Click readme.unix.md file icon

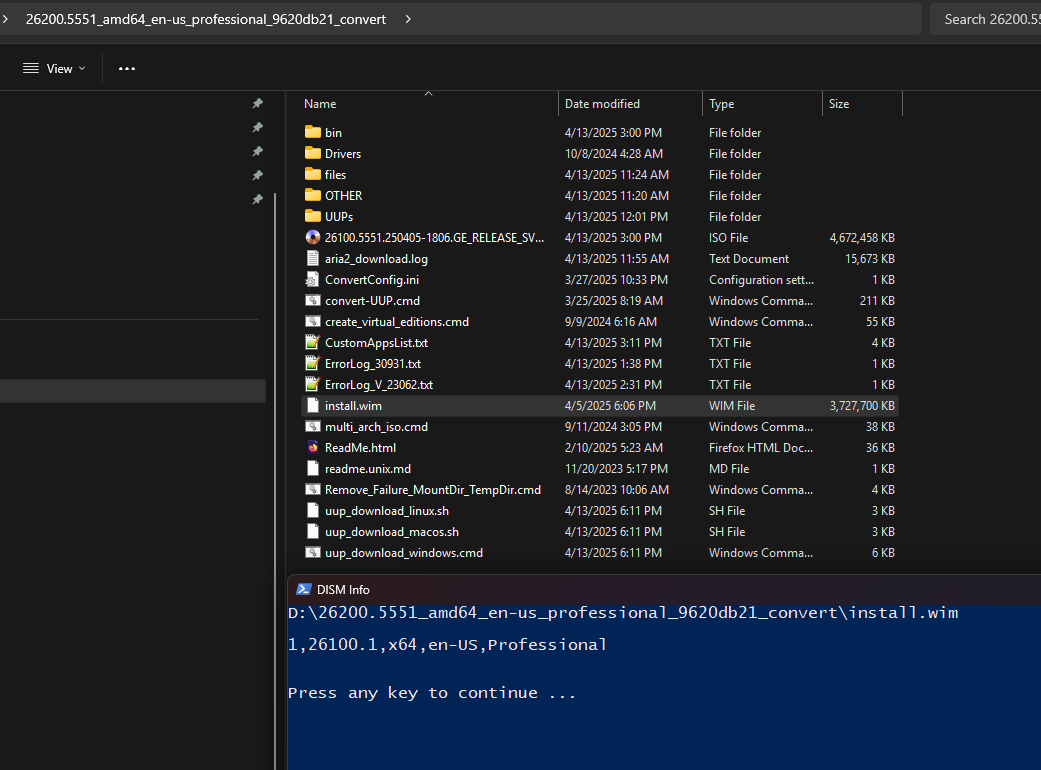pyautogui.click(x=313, y=469)
